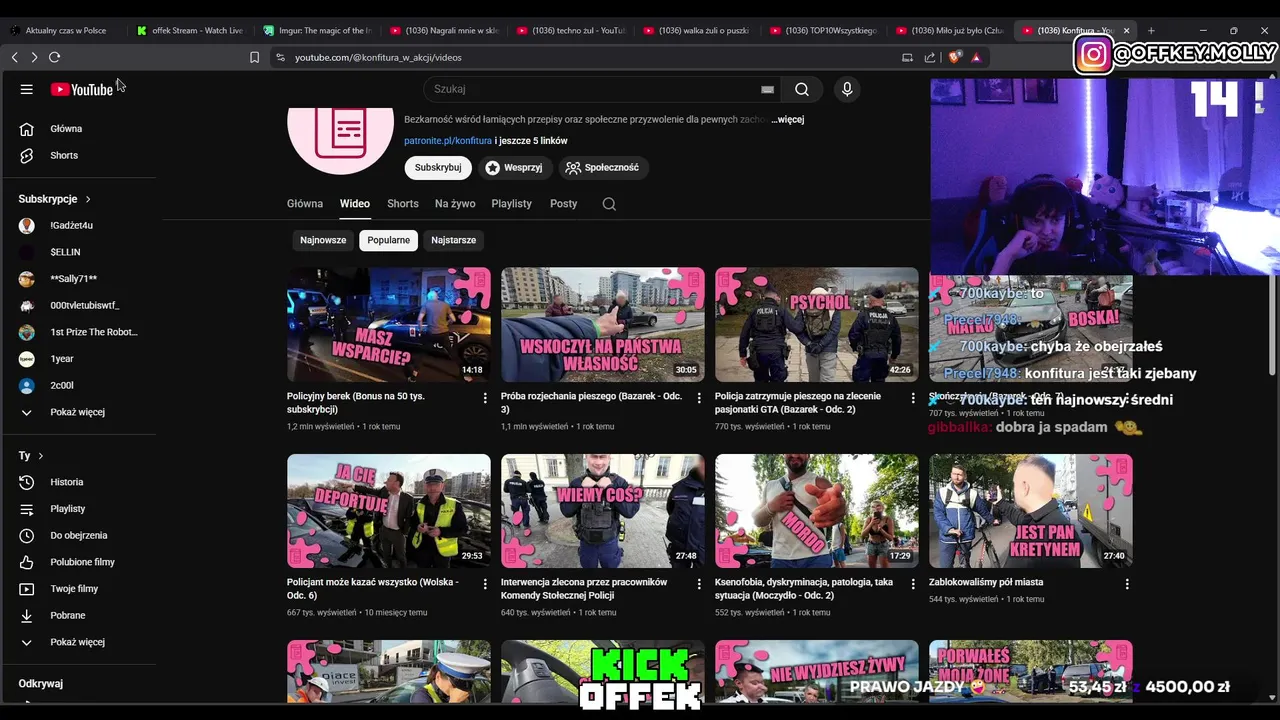Open the PSYCHOL Policja zatrzymuje pieszego thumbnail
This screenshot has width=1280, height=720.
(x=817, y=324)
